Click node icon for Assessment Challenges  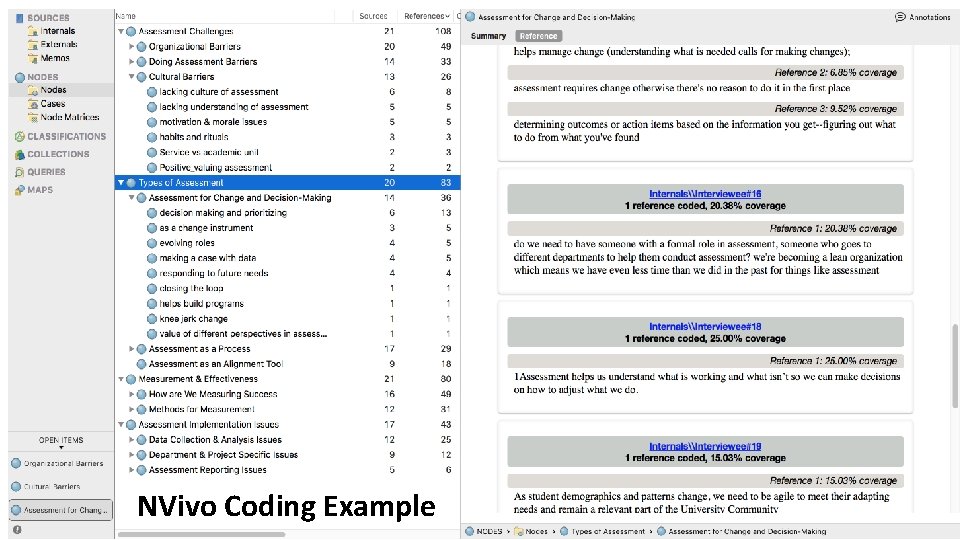click(131, 31)
